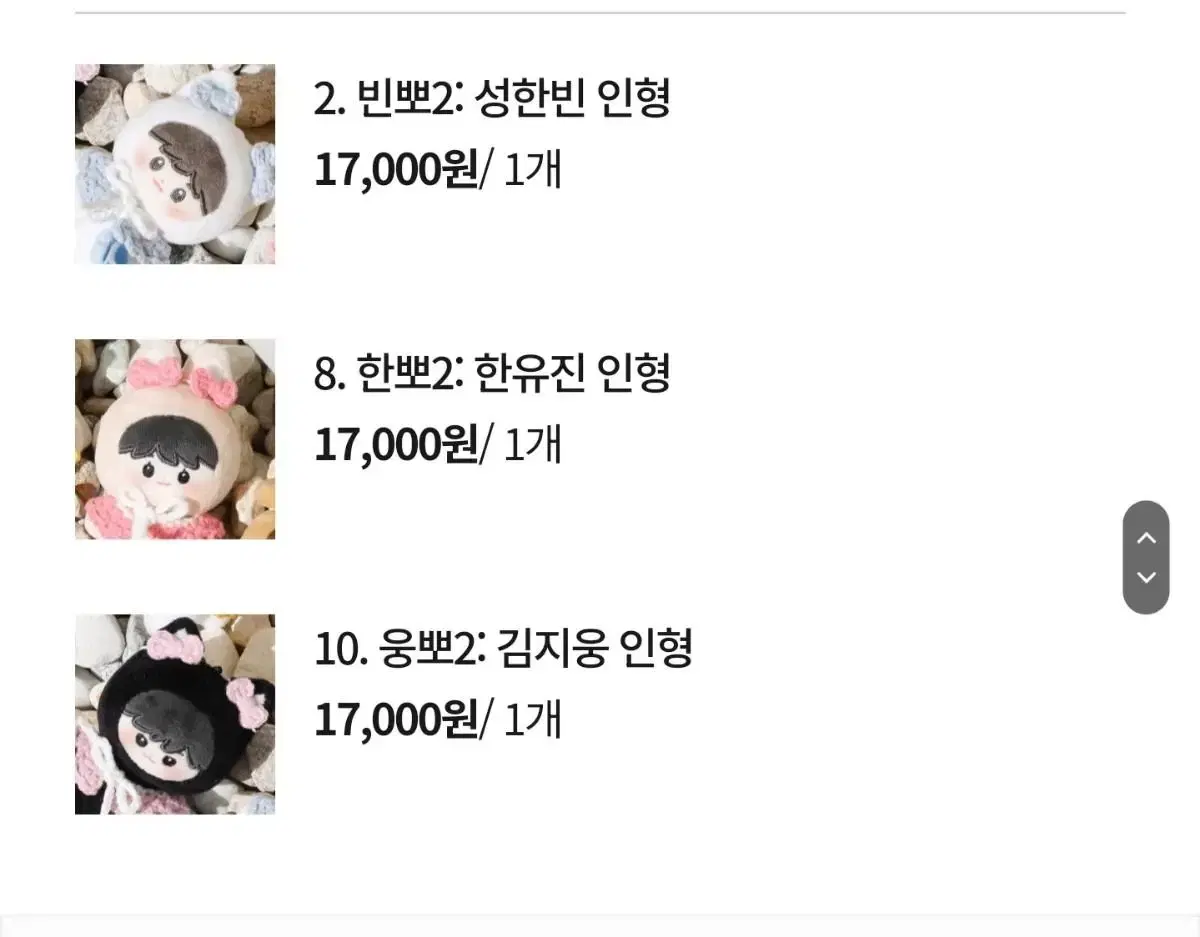The height and width of the screenshot is (937, 1200).
Task: Open the '10. 웅뽀2: 김지웅 인형' item title
Action: pyautogui.click(x=503, y=648)
